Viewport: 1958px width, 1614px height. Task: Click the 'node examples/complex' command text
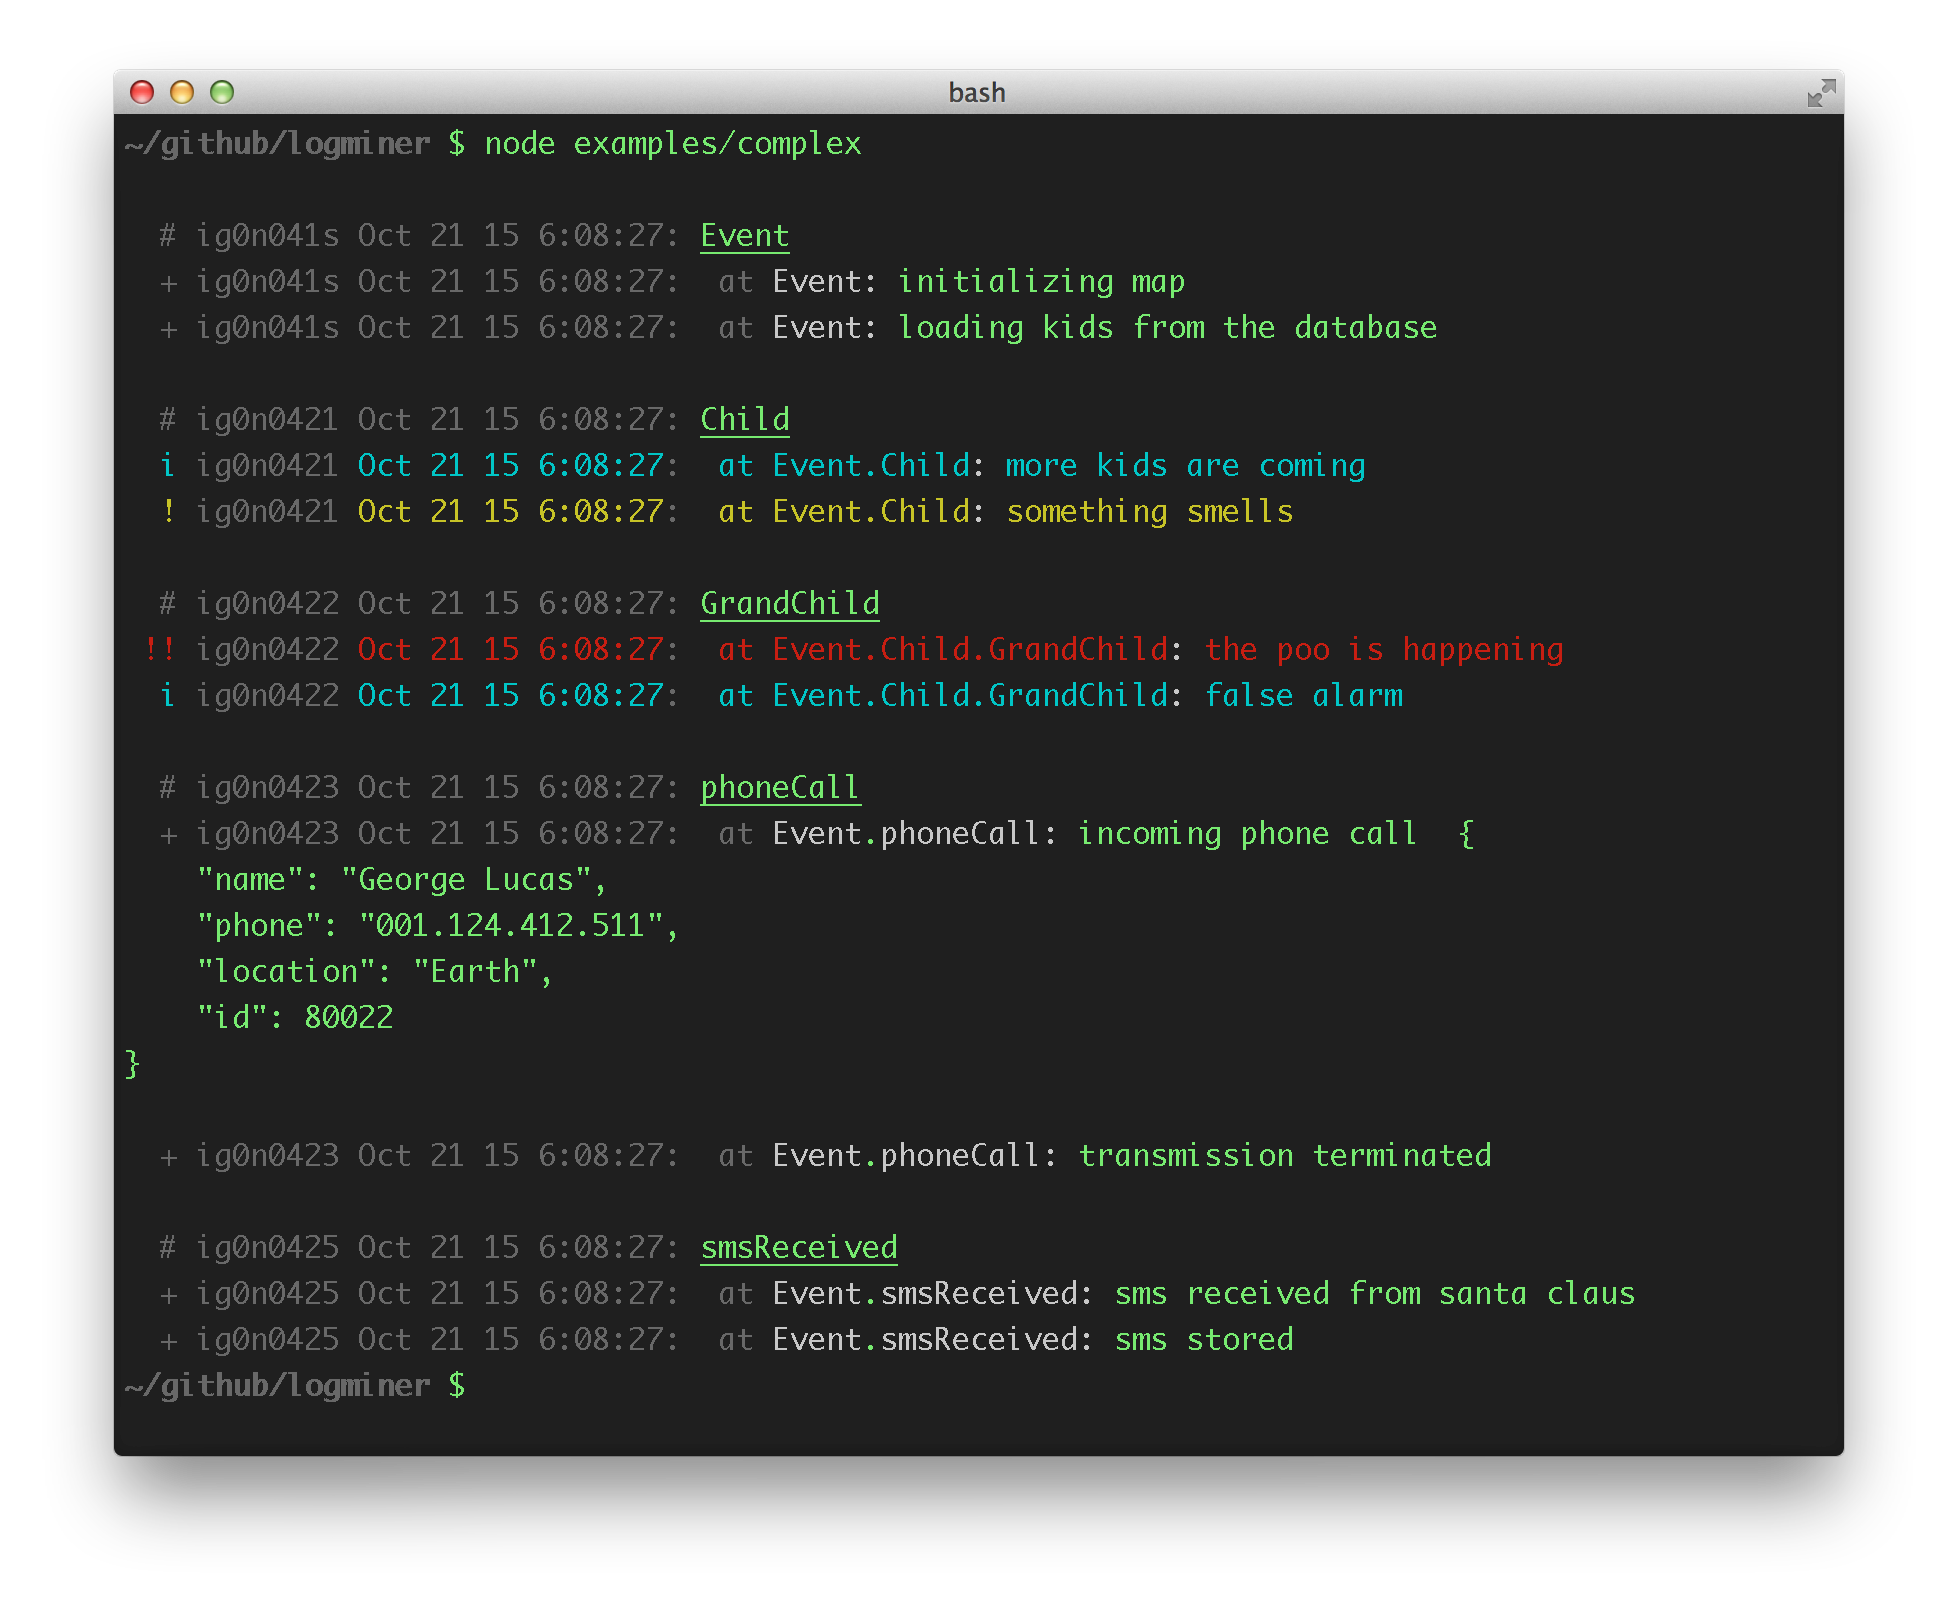672,144
